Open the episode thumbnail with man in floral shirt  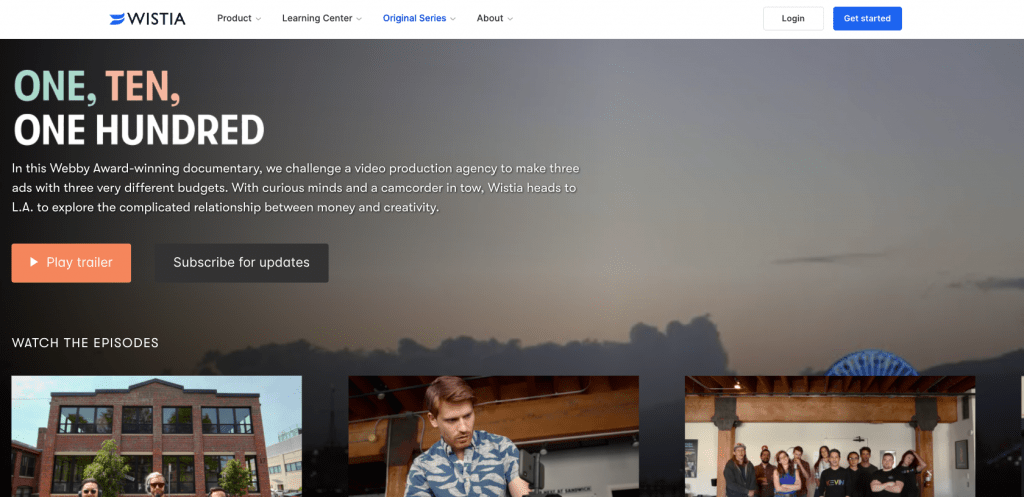point(493,436)
